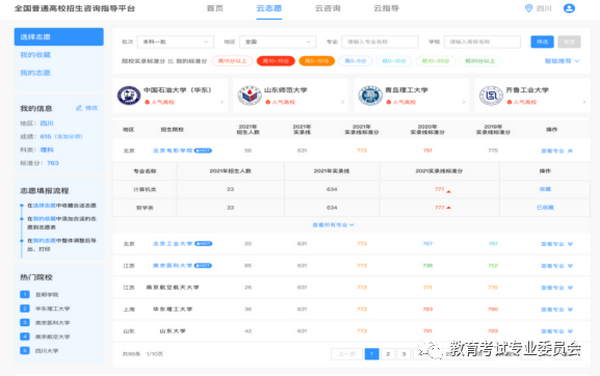Click HOT badge next to 南京医科大学

tap(203, 265)
